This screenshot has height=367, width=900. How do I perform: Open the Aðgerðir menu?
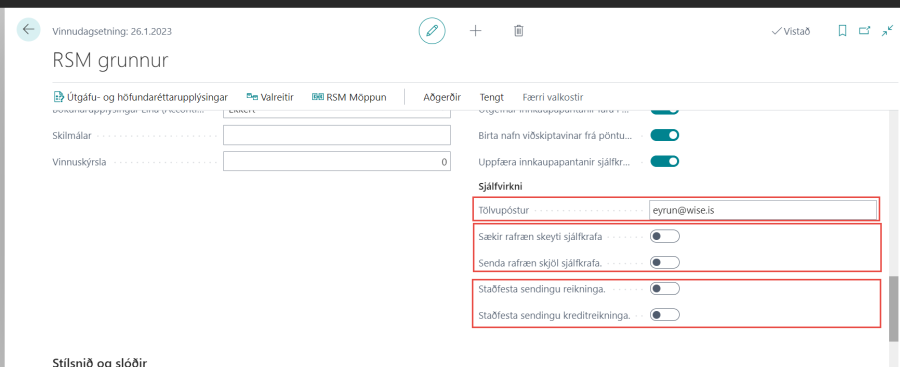[x=442, y=97]
